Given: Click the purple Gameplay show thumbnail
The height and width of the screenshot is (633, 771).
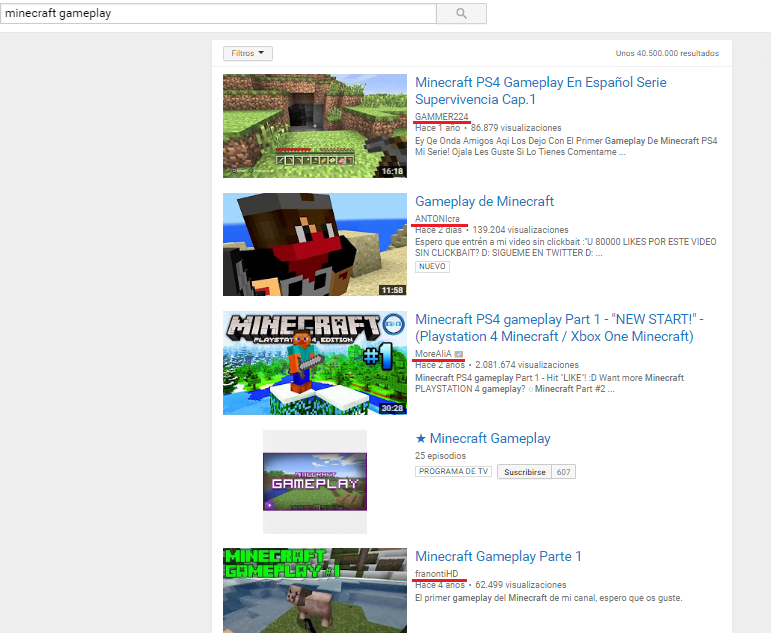Looking at the screenshot, I should pyautogui.click(x=314, y=481).
